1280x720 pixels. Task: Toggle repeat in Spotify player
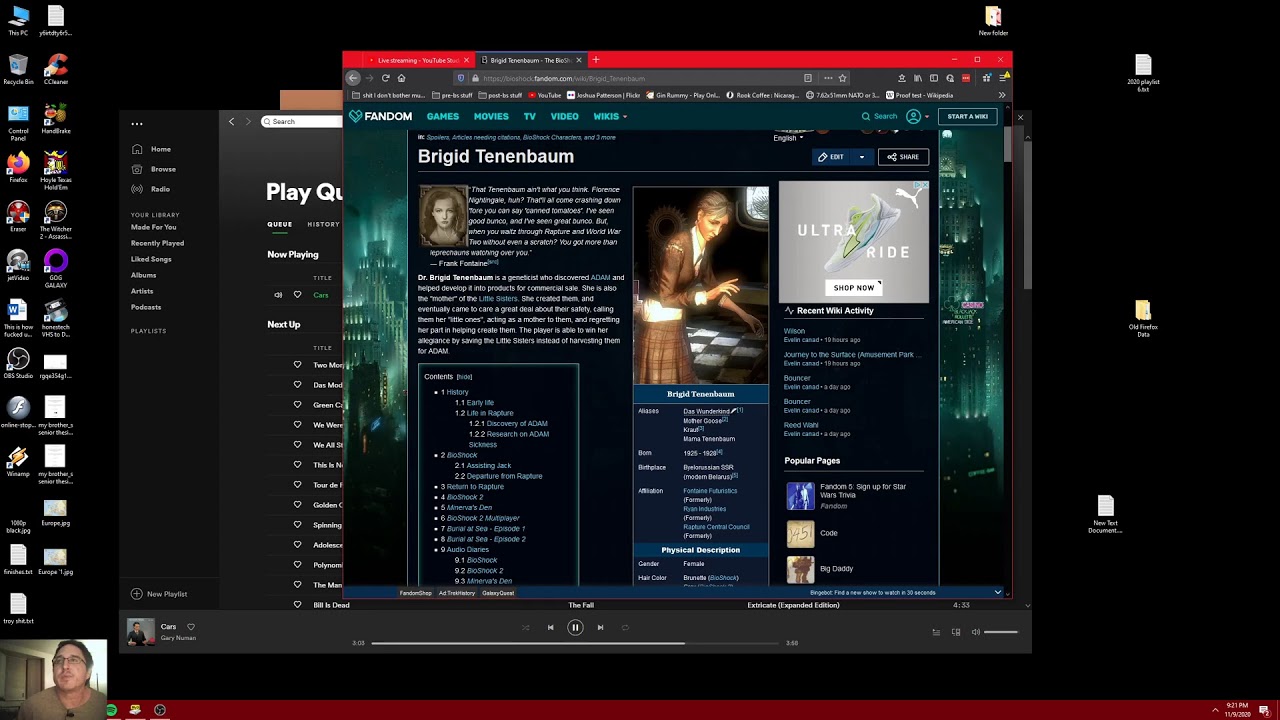pyautogui.click(x=625, y=627)
